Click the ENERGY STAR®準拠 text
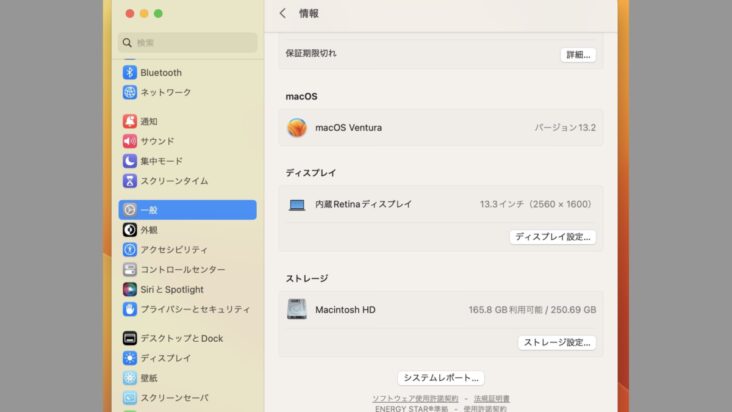Image resolution: width=732 pixels, height=412 pixels. 411,409
